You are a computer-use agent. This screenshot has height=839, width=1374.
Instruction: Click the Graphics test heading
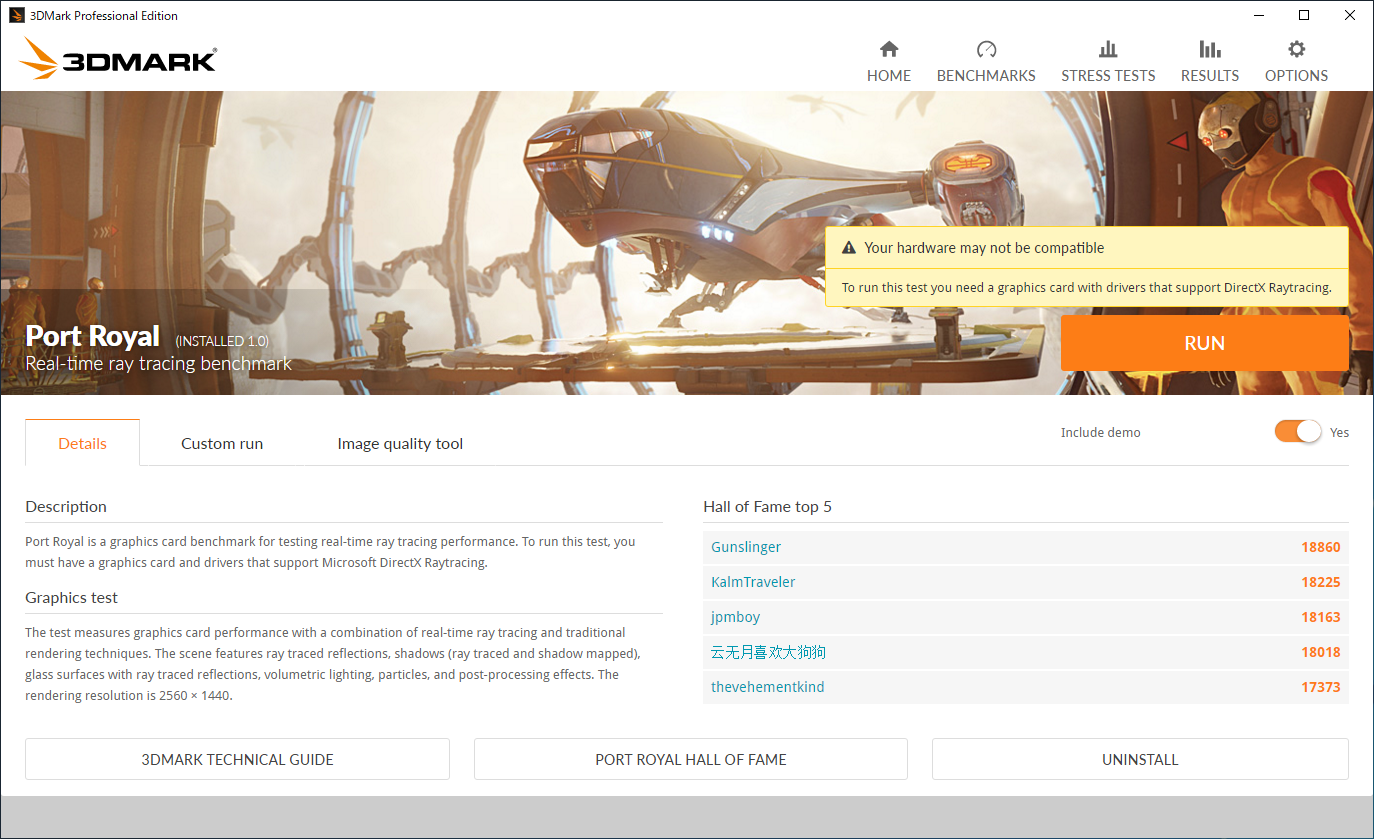tap(71, 597)
